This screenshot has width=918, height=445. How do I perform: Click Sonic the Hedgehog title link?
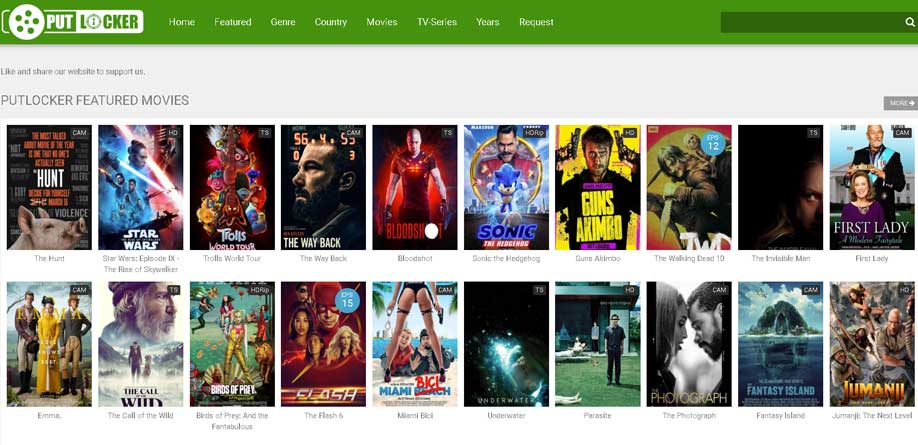coord(506,258)
